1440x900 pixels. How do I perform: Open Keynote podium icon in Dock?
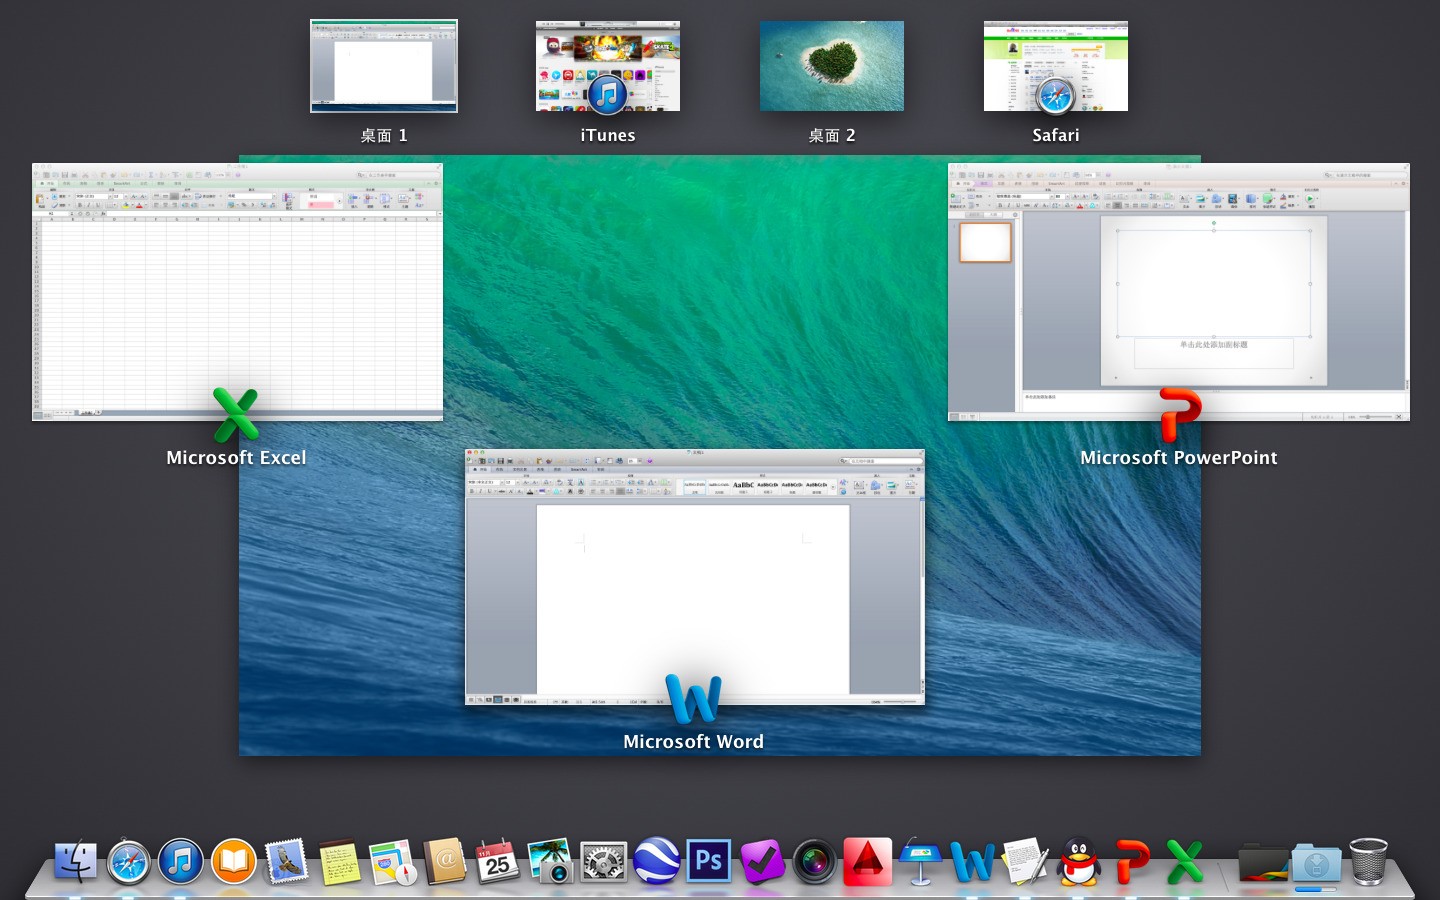coord(920,861)
